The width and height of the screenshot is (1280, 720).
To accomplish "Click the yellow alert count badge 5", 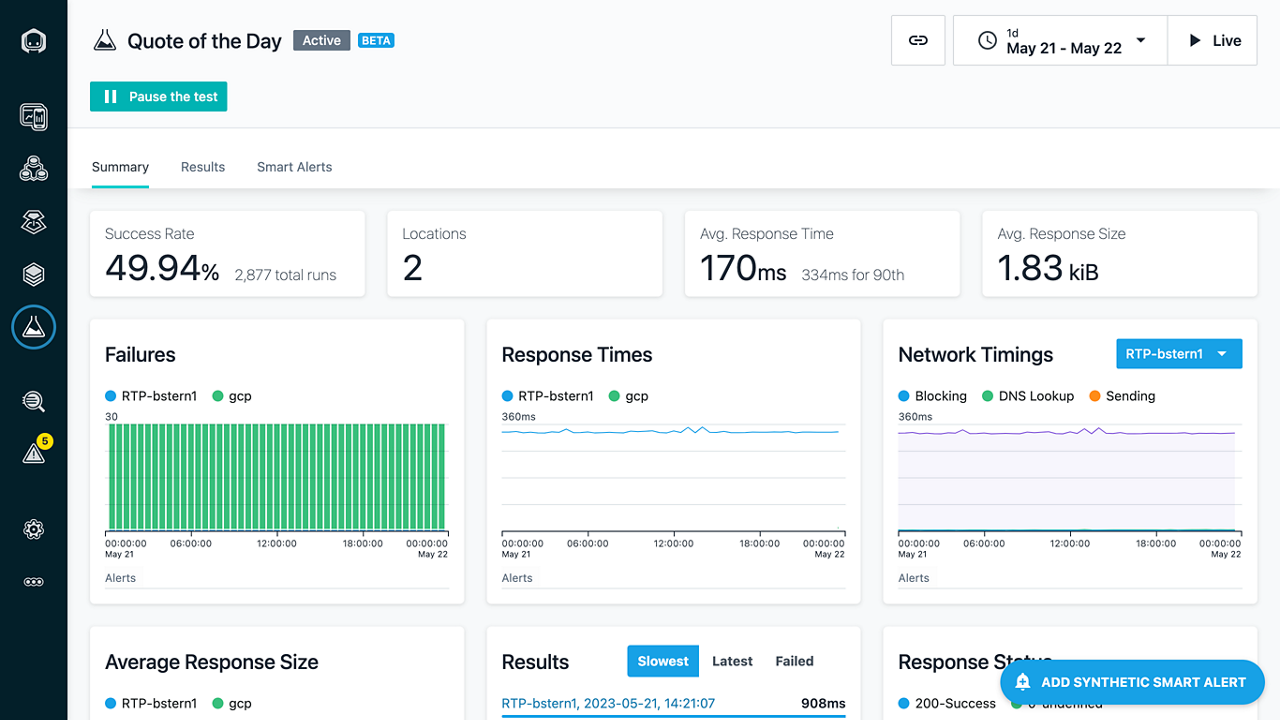I will point(44,441).
